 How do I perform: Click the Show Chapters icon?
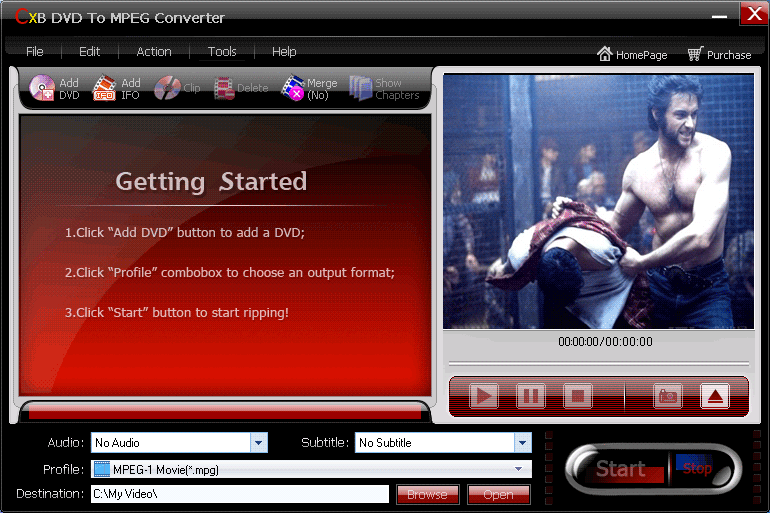[x=360, y=88]
